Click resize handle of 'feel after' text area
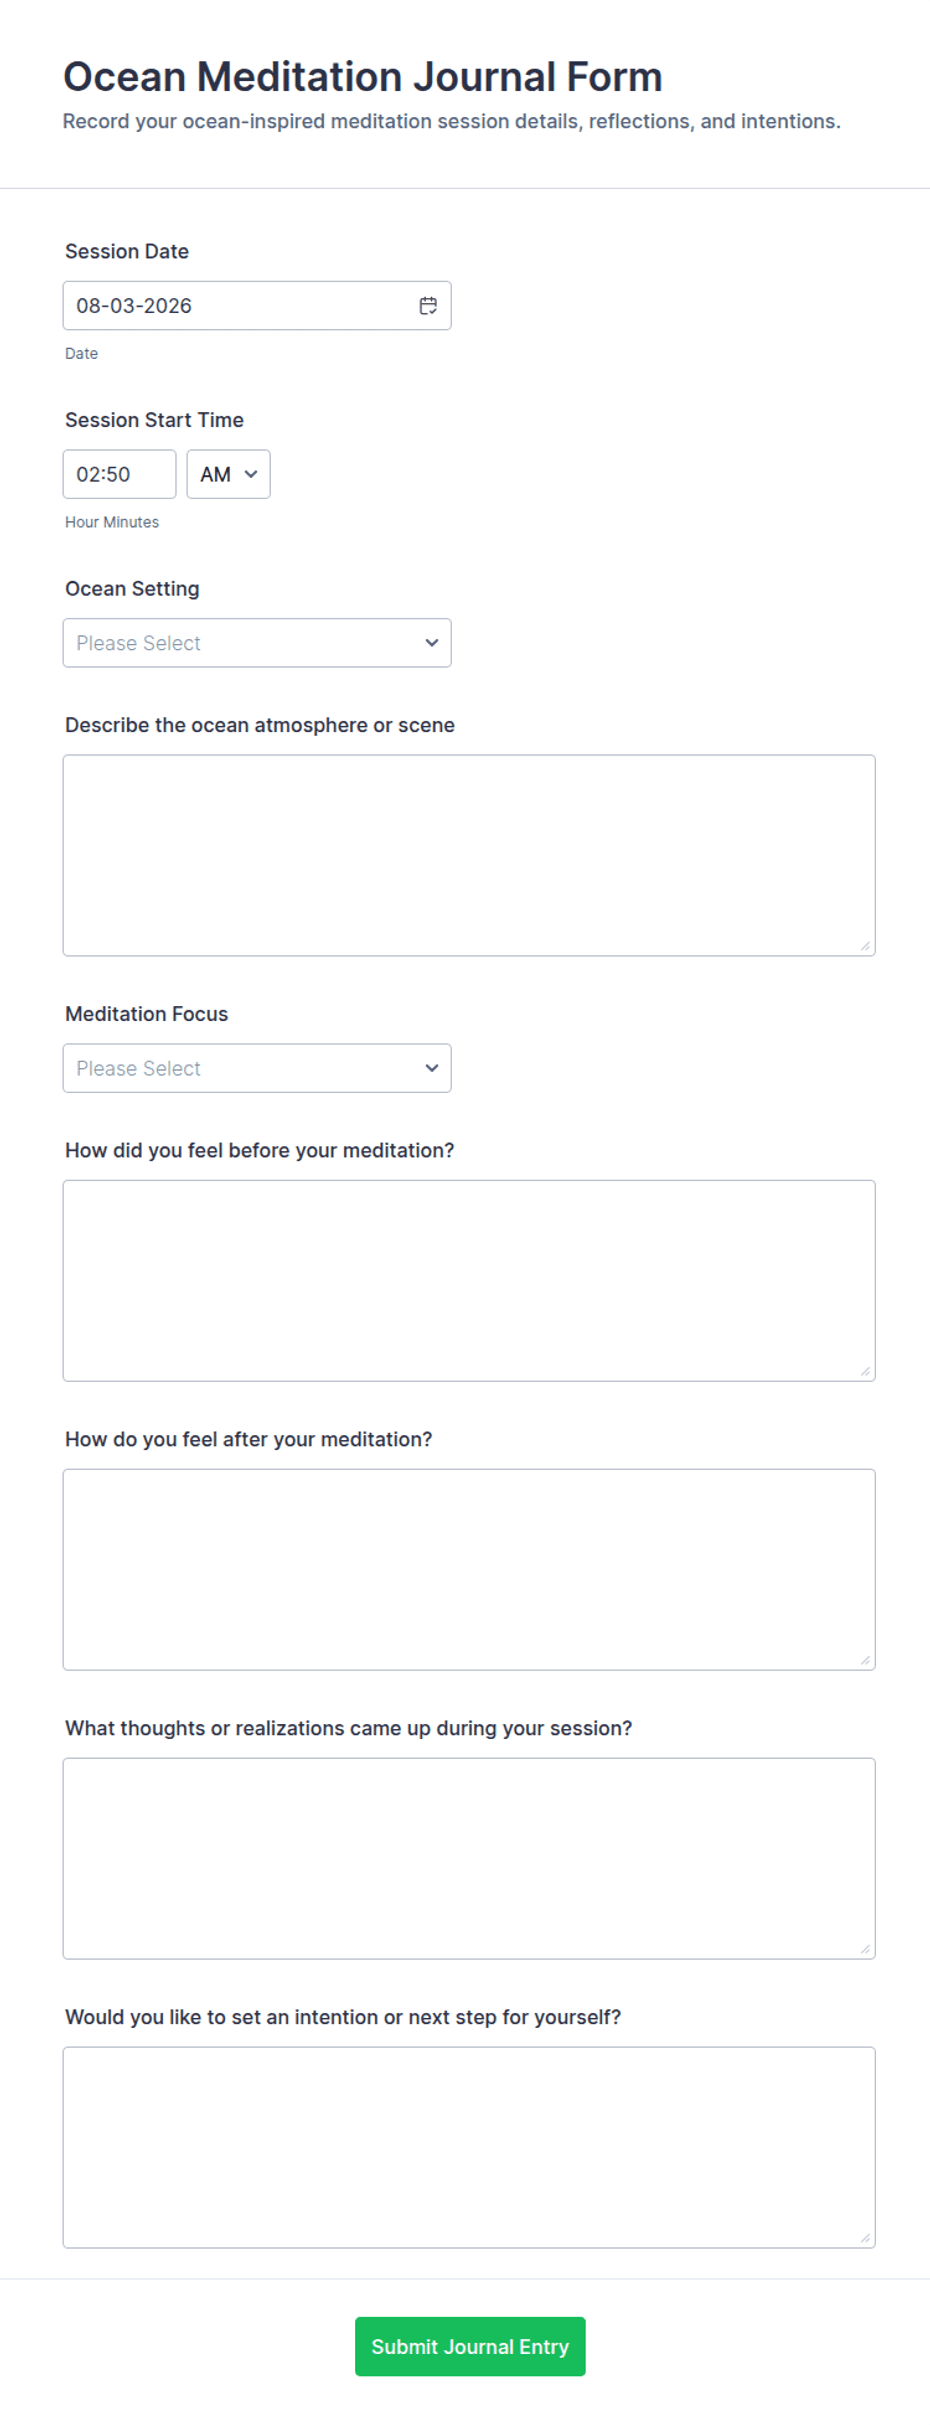This screenshot has height=2425, width=930. point(865,1660)
